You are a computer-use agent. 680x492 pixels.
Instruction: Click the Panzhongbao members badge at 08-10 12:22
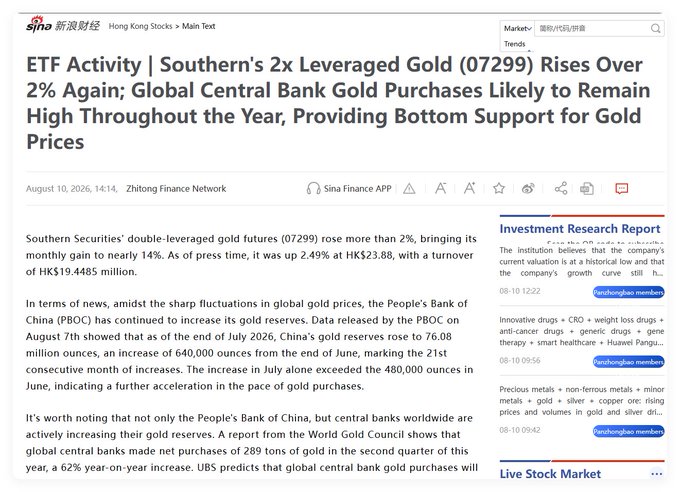(x=628, y=292)
